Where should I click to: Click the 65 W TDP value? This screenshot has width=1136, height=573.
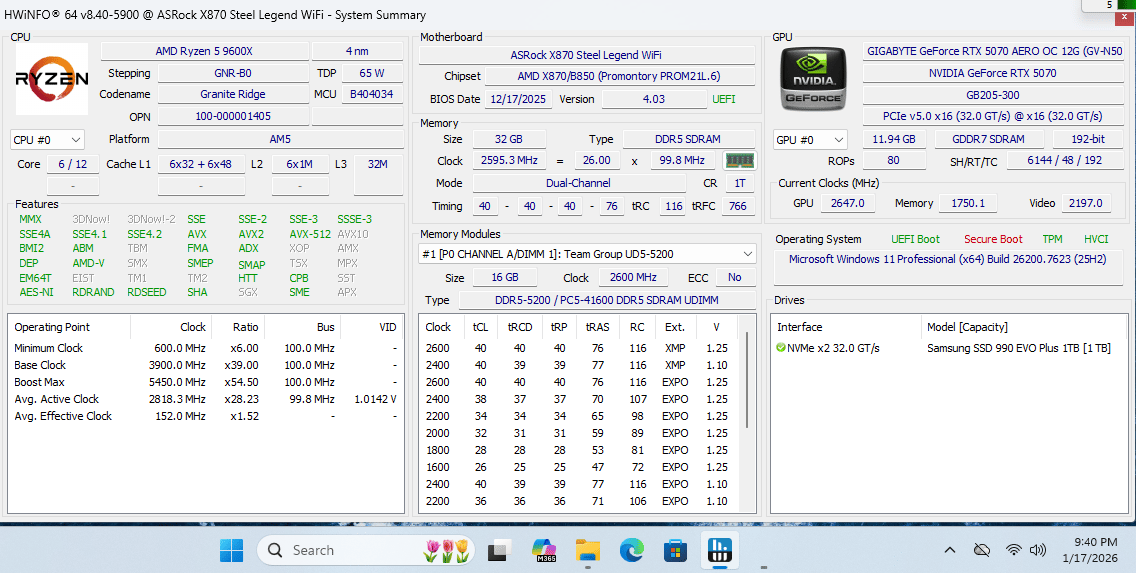pyautogui.click(x=371, y=73)
